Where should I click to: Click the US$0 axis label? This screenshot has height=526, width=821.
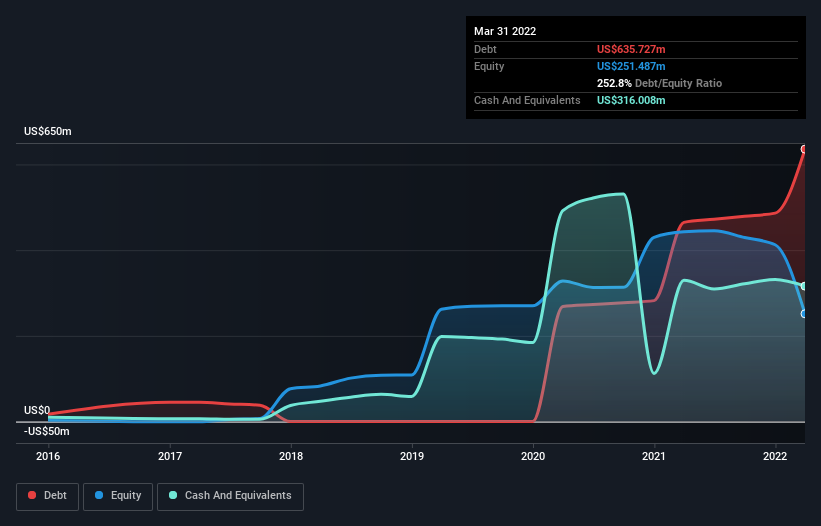[x=37, y=410]
